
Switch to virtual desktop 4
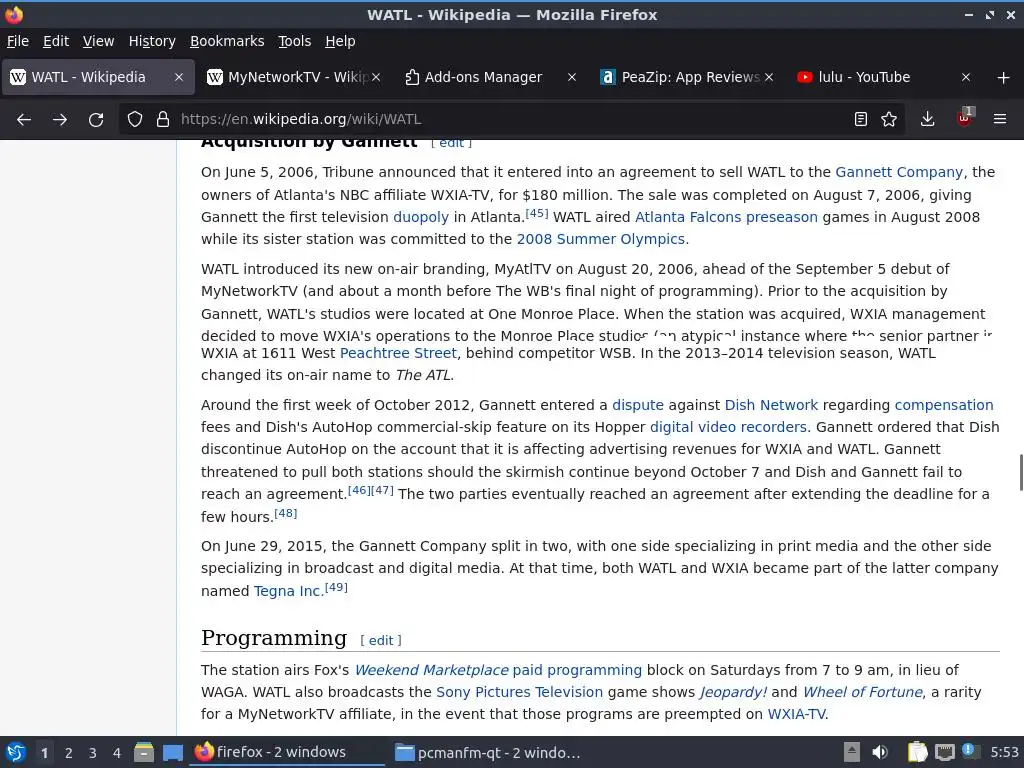(117, 753)
